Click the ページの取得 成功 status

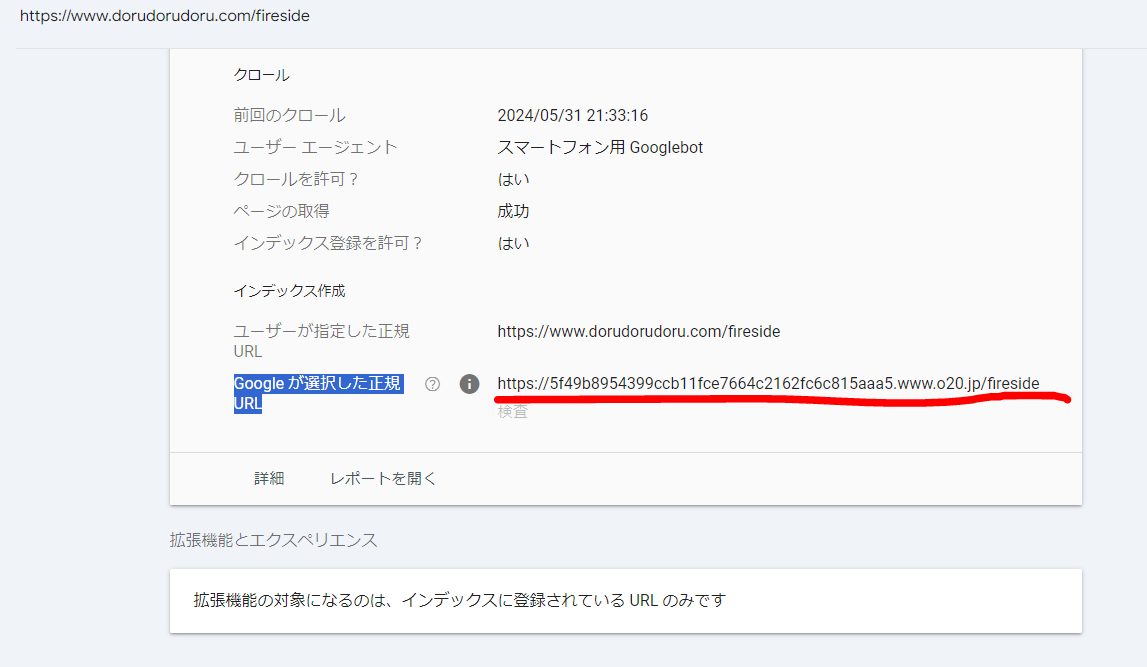[x=513, y=210]
